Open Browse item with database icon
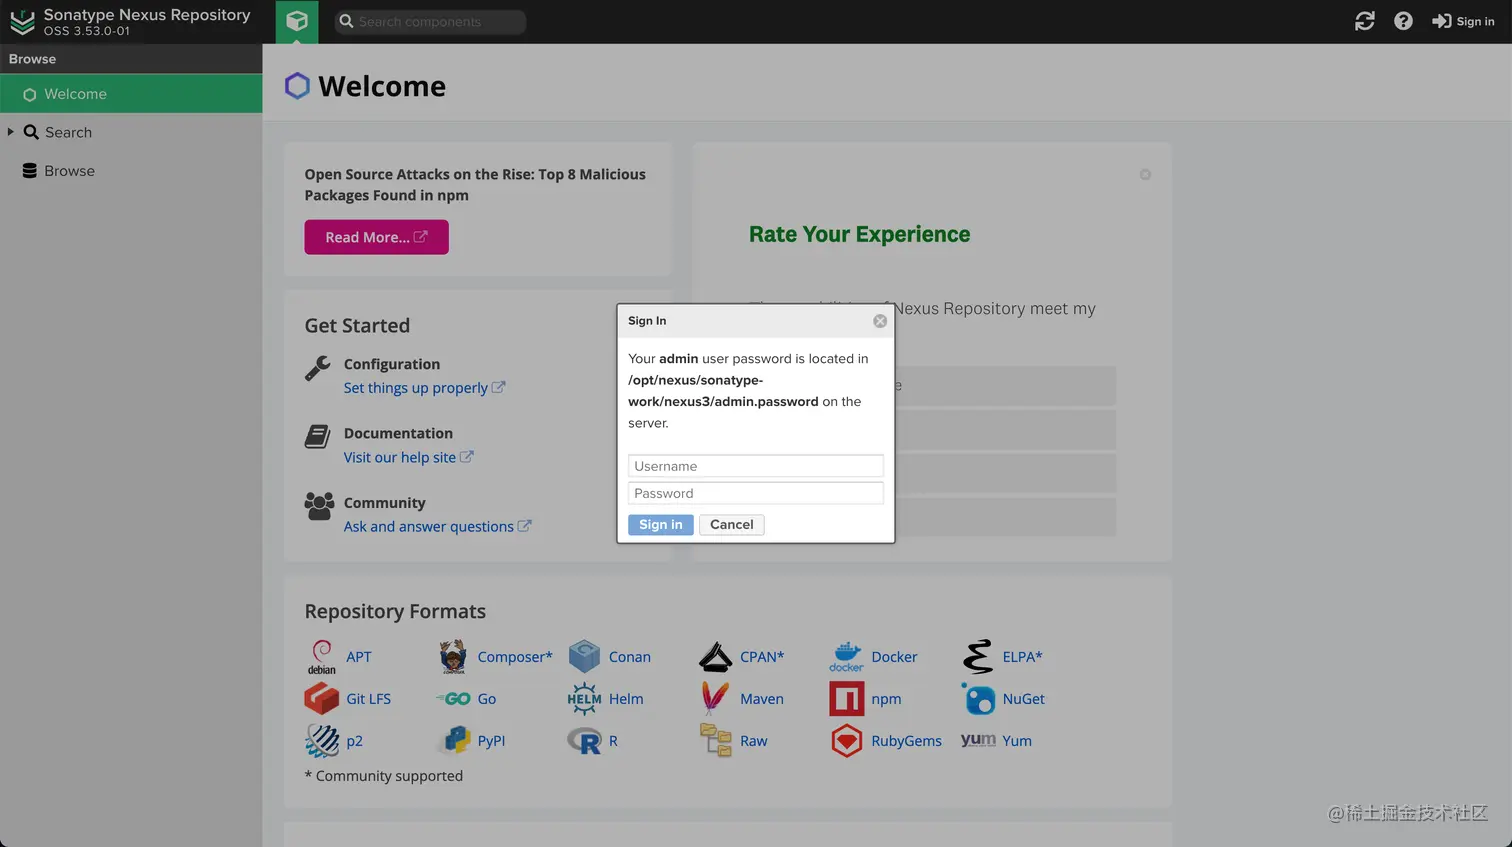The height and width of the screenshot is (847, 1512). coord(69,171)
